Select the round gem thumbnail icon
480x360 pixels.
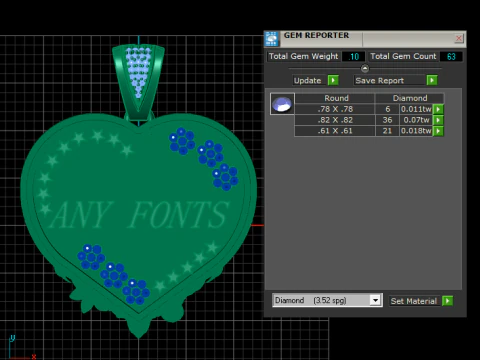pos(282,104)
